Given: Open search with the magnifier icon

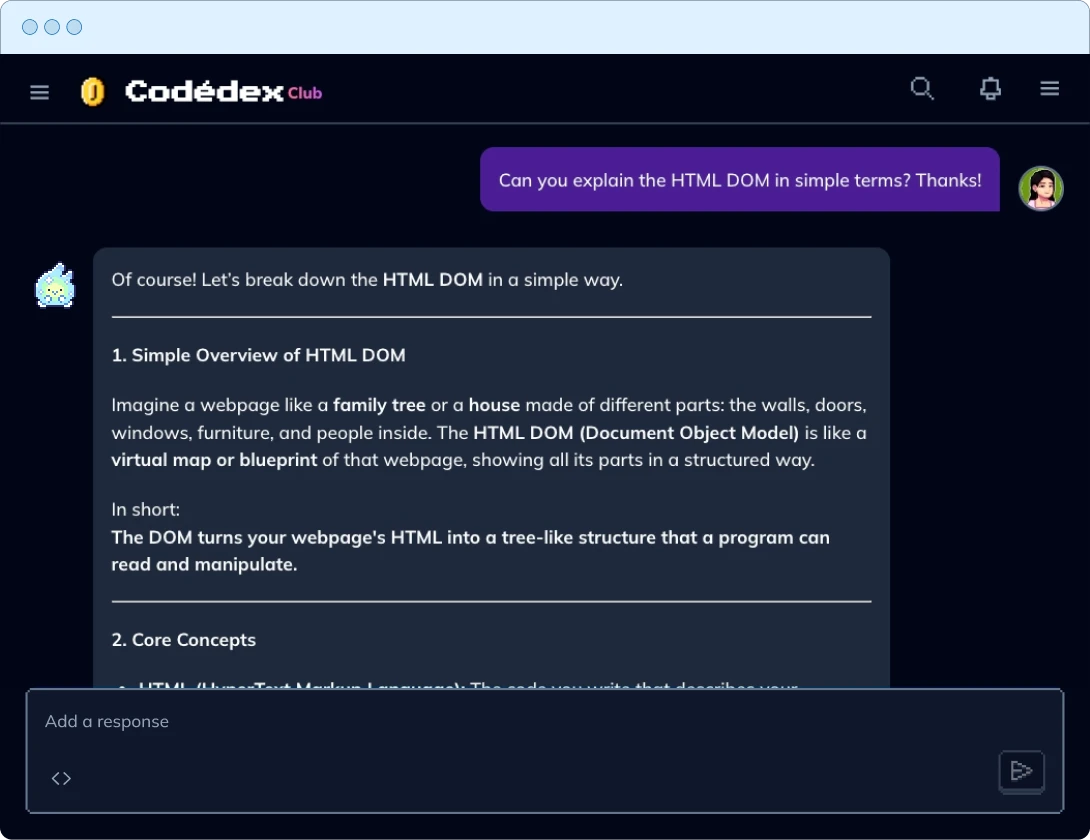Looking at the screenshot, I should [922, 88].
